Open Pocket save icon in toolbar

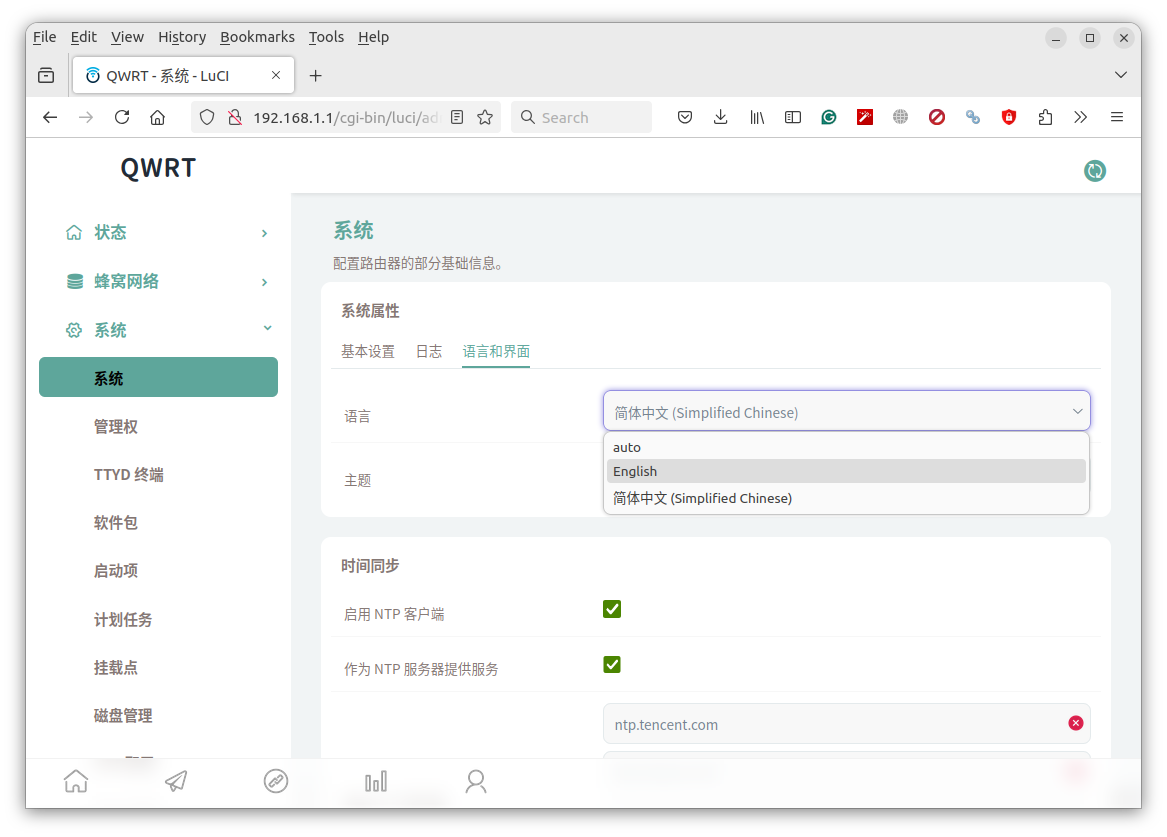tap(685, 118)
